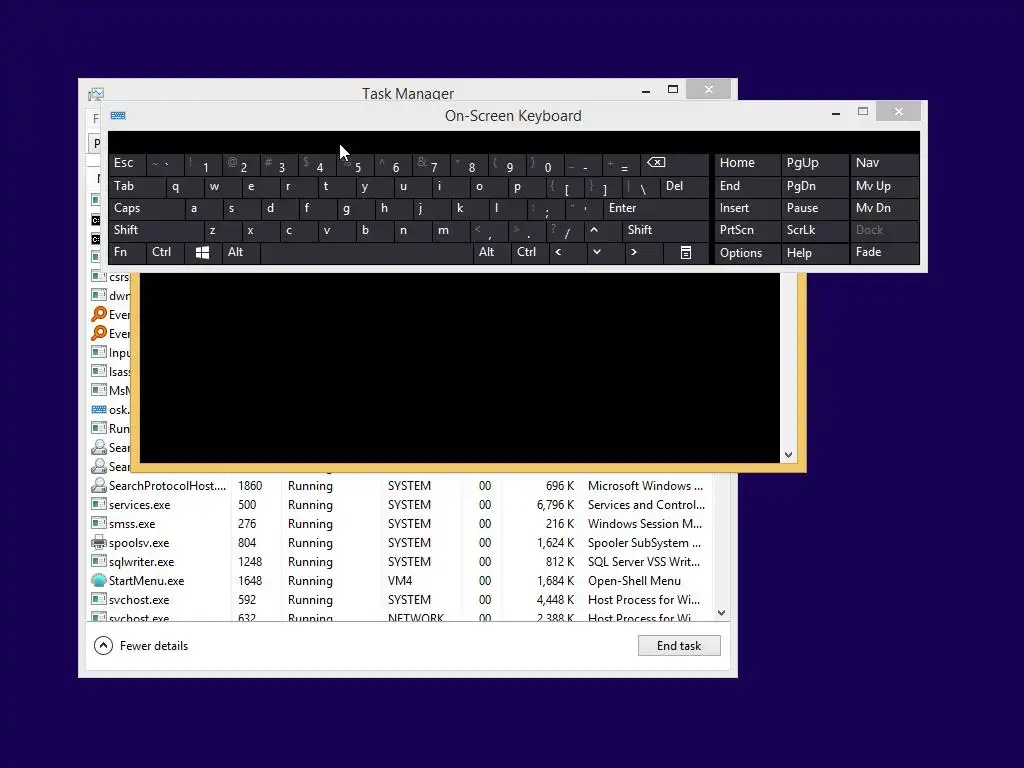Click the PgDn key

(815, 186)
